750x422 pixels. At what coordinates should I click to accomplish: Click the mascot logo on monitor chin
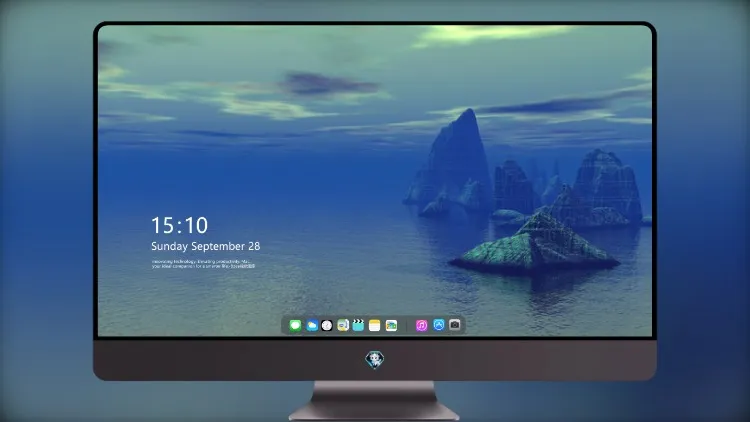[x=375, y=360]
